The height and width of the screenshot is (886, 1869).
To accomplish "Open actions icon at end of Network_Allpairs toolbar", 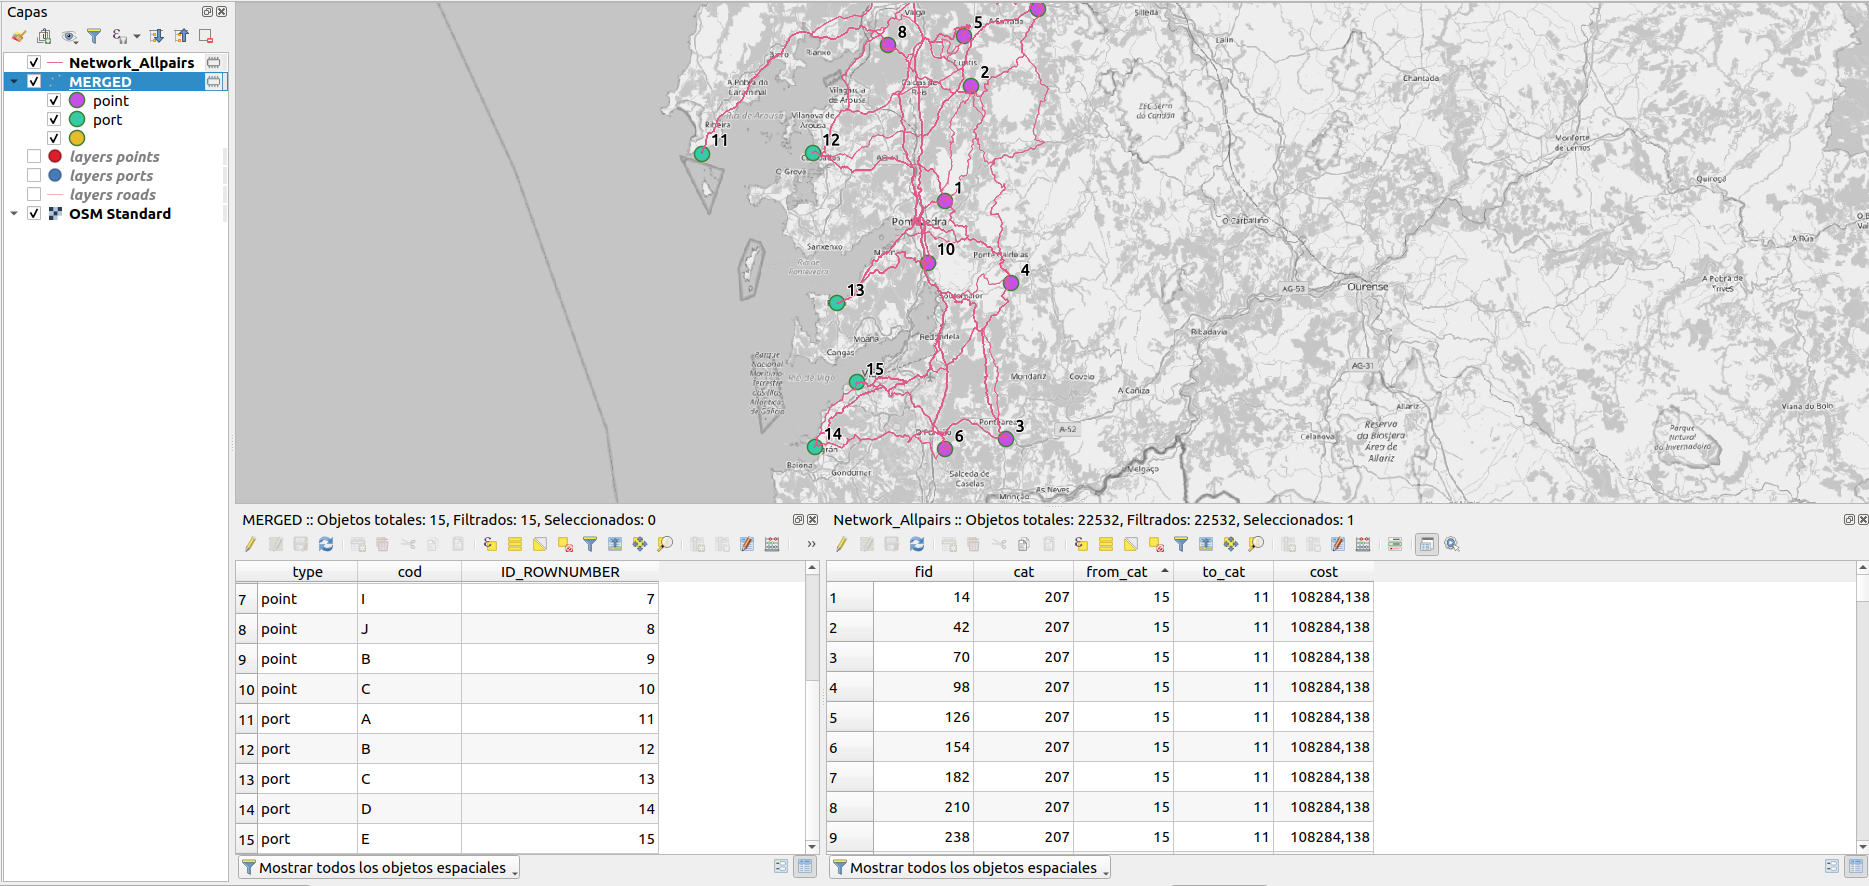I will (1452, 544).
